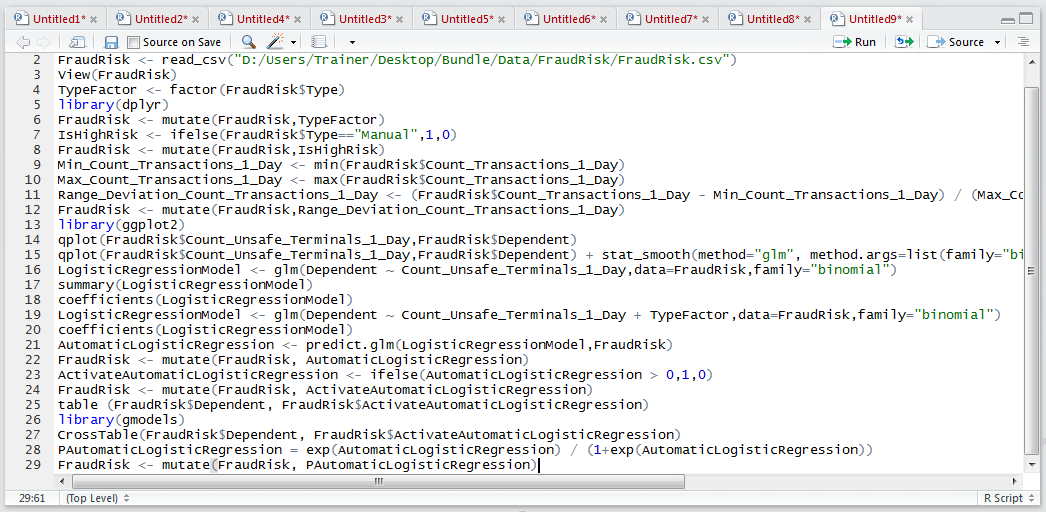Click the Compile Report notebook icon
Viewport: 1046px width, 512px height.
tap(319, 42)
